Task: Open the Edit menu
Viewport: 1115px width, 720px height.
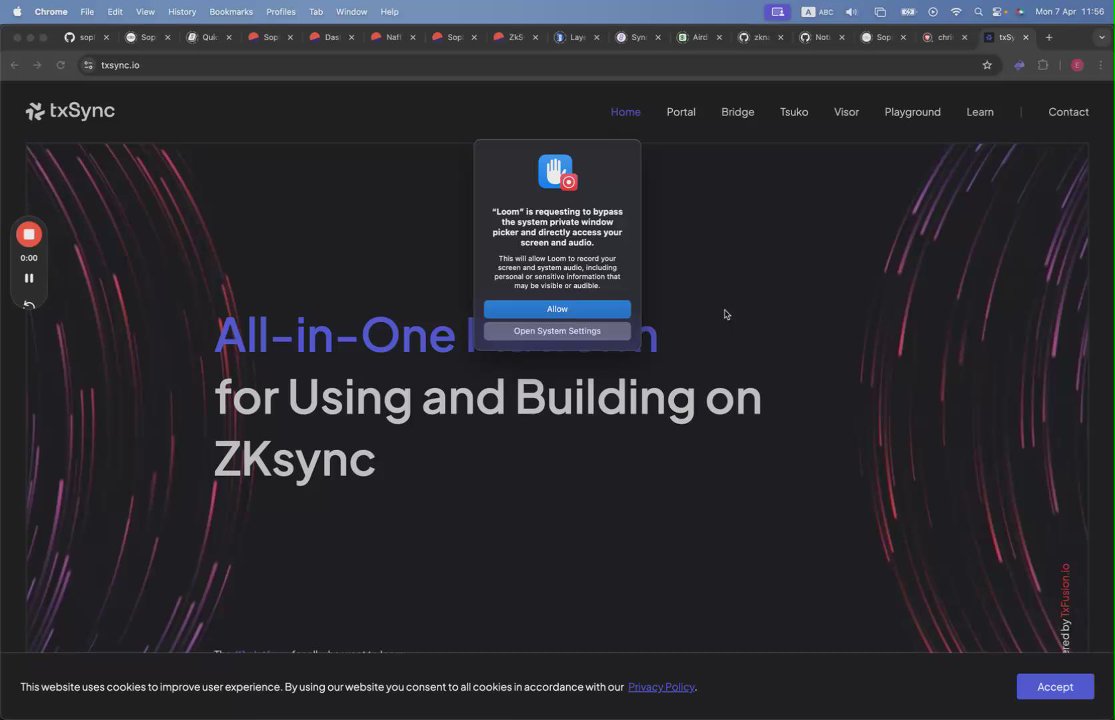Action: pos(114,11)
